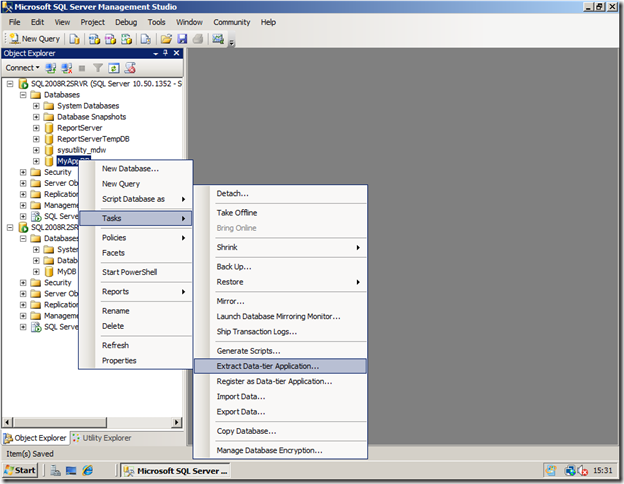Open the Object Explorer window position dropdown

coord(156,53)
